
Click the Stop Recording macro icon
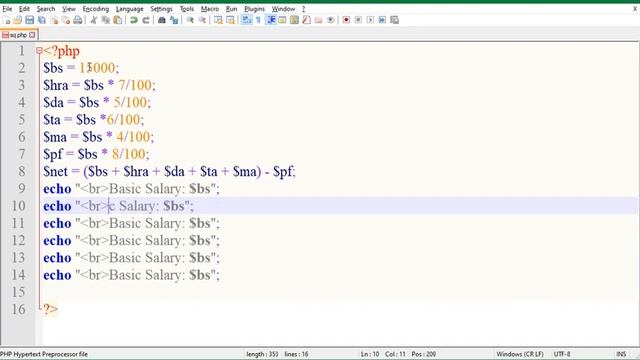(x=358, y=20)
